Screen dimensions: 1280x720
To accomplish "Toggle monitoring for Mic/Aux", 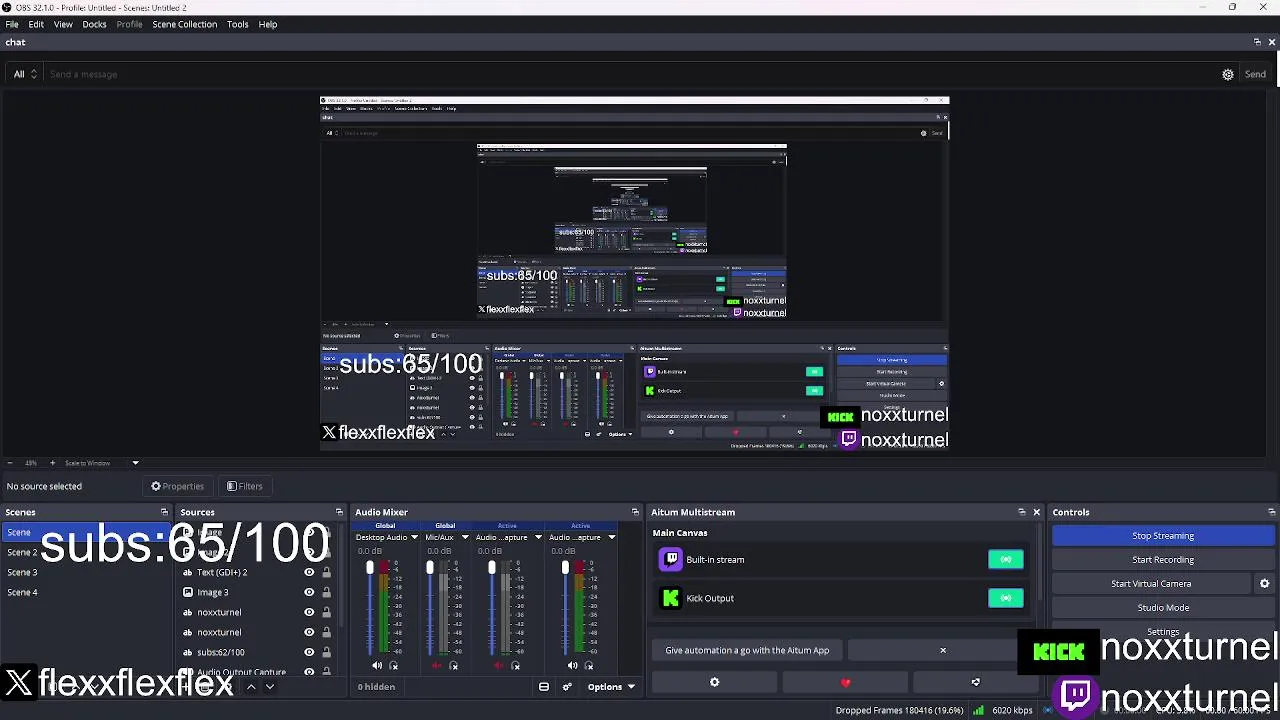I will click(453, 666).
